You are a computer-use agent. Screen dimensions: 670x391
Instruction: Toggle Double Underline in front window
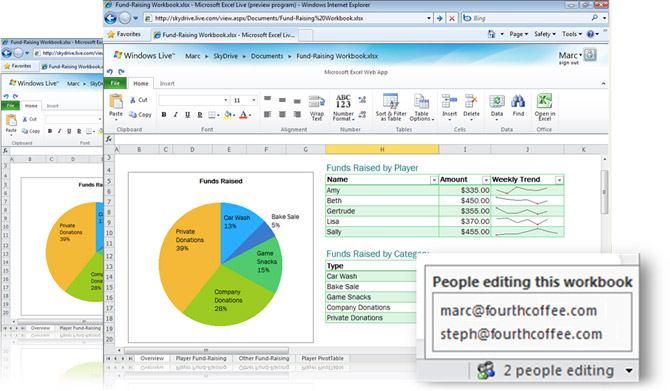[x=200, y=115]
